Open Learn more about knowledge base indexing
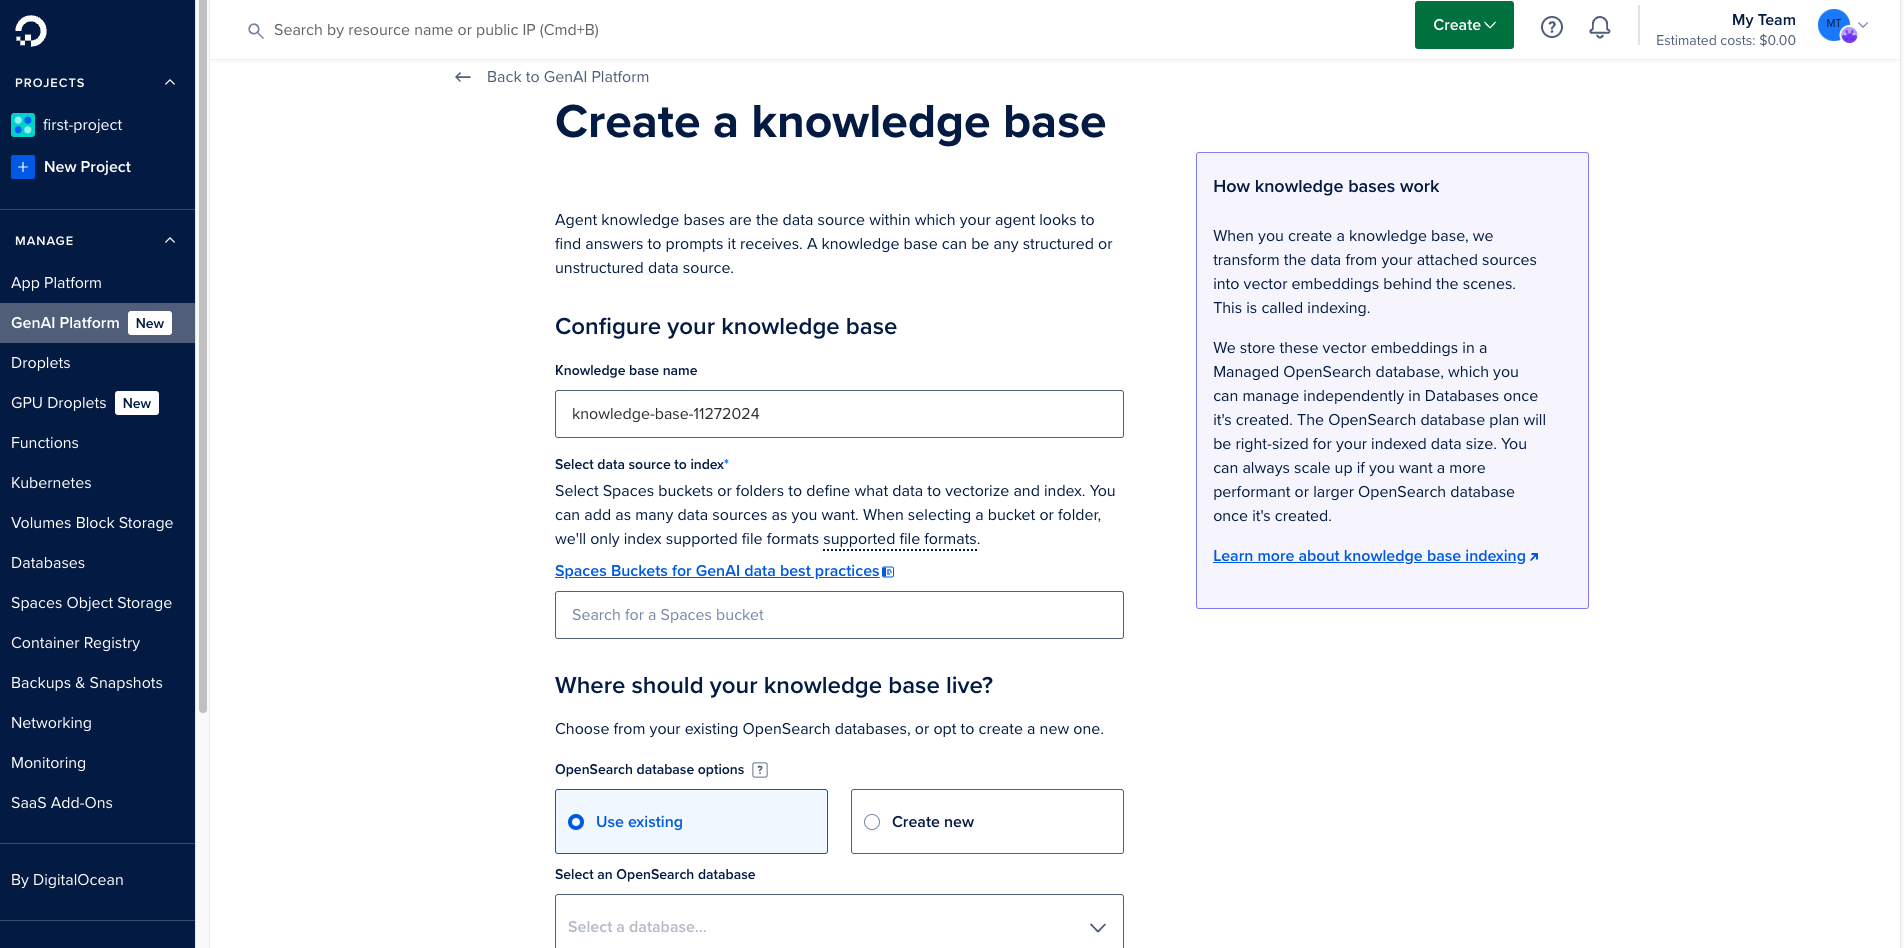 (x=1375, y=556)
